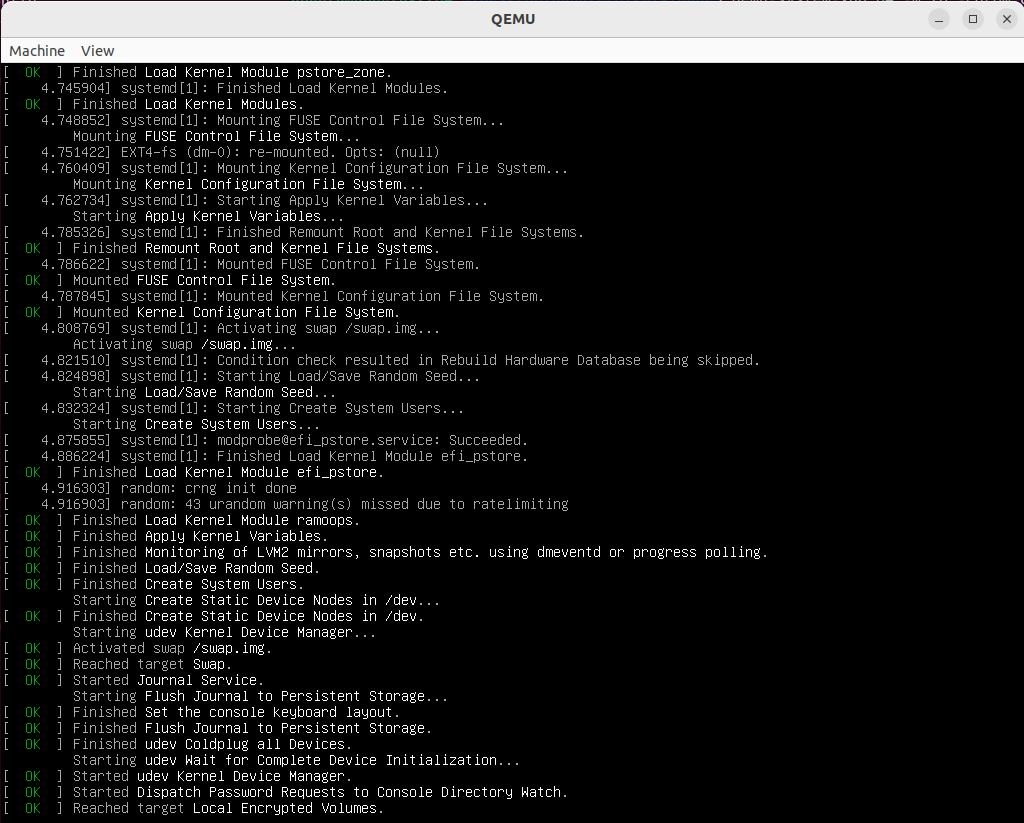Close the QEMU window
This screenshot has height=823, width=1024.
click(1007, 19)
